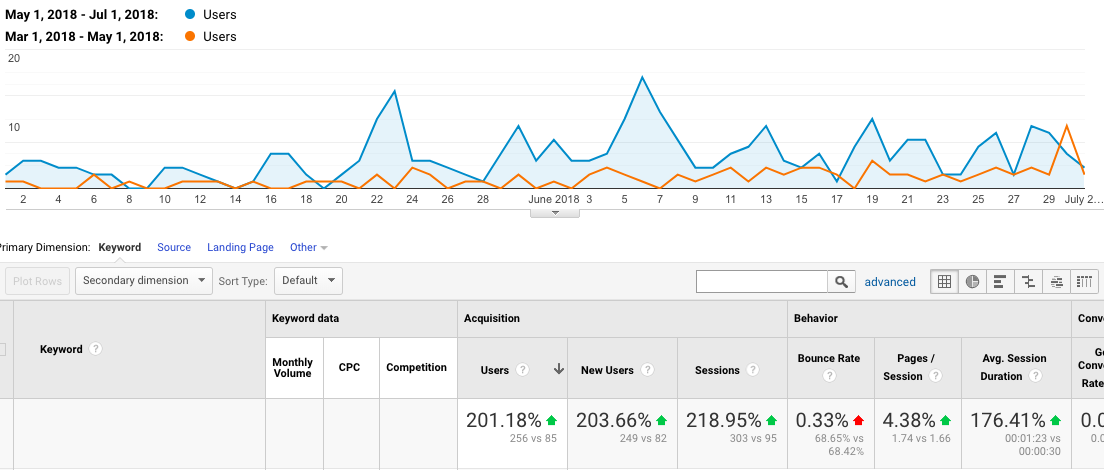The image size is (1104, 470).
Task: Click into the table search field
Action: pos(762,281)
